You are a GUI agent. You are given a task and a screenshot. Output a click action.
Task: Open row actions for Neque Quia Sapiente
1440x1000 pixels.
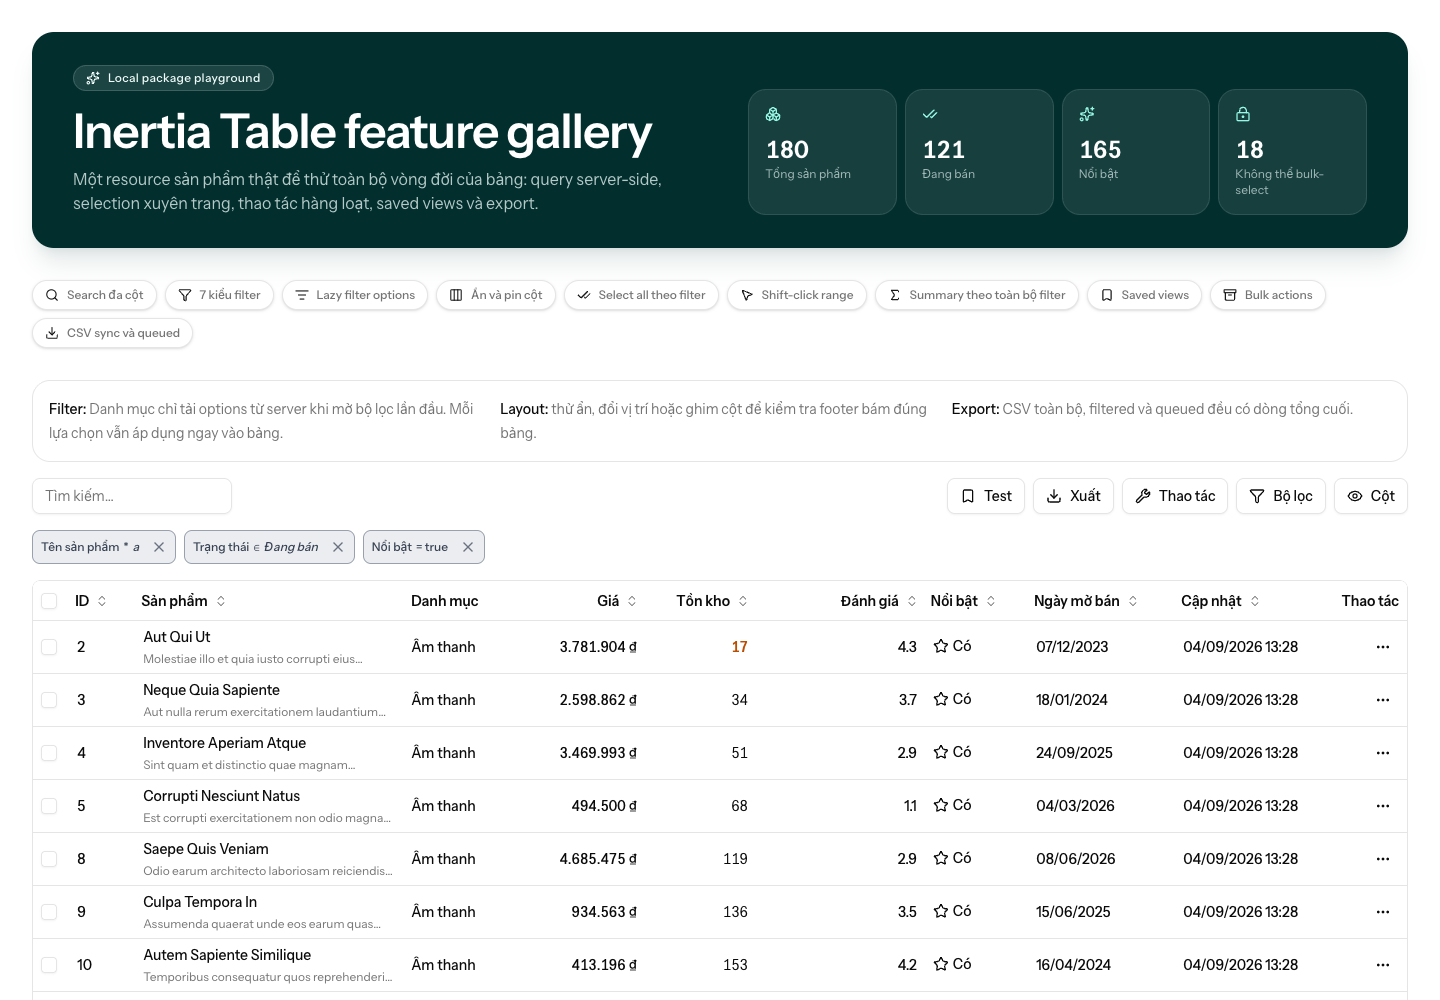1383,700
